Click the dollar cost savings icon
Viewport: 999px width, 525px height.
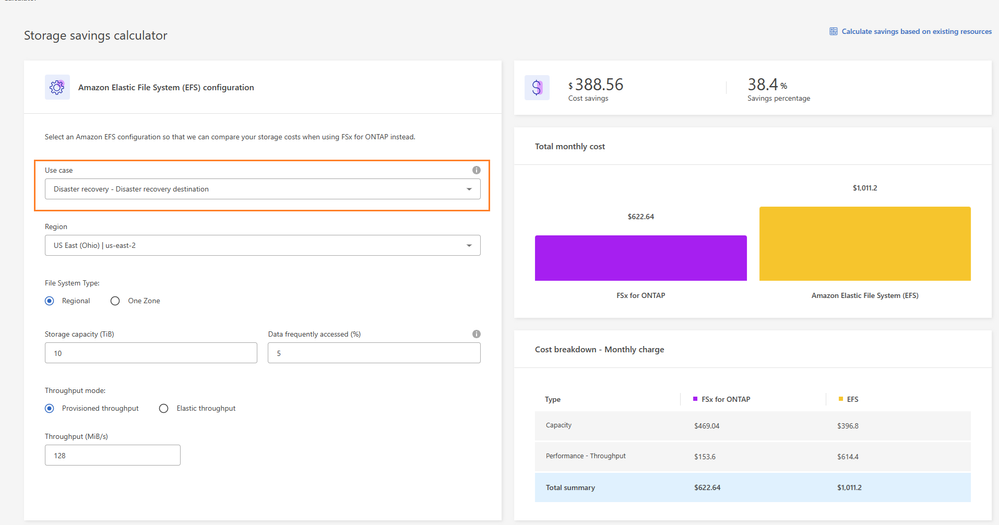(x=537, y=88)
